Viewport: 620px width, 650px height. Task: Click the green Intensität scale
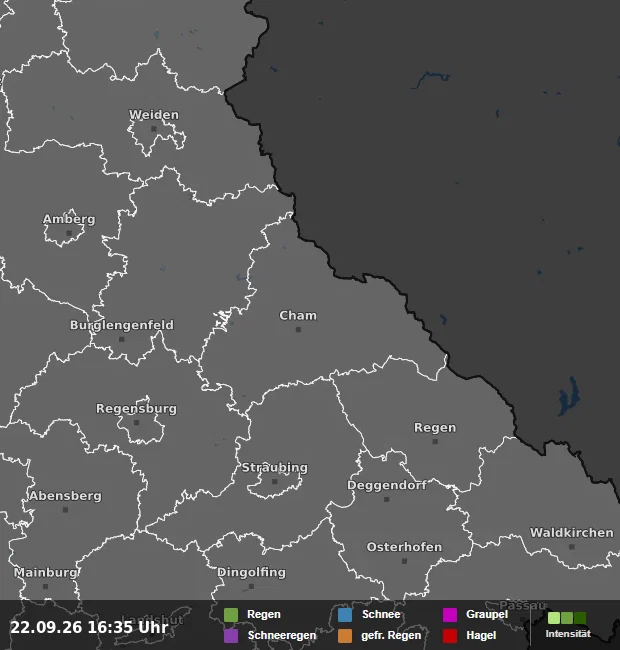(x=567, y=618)
